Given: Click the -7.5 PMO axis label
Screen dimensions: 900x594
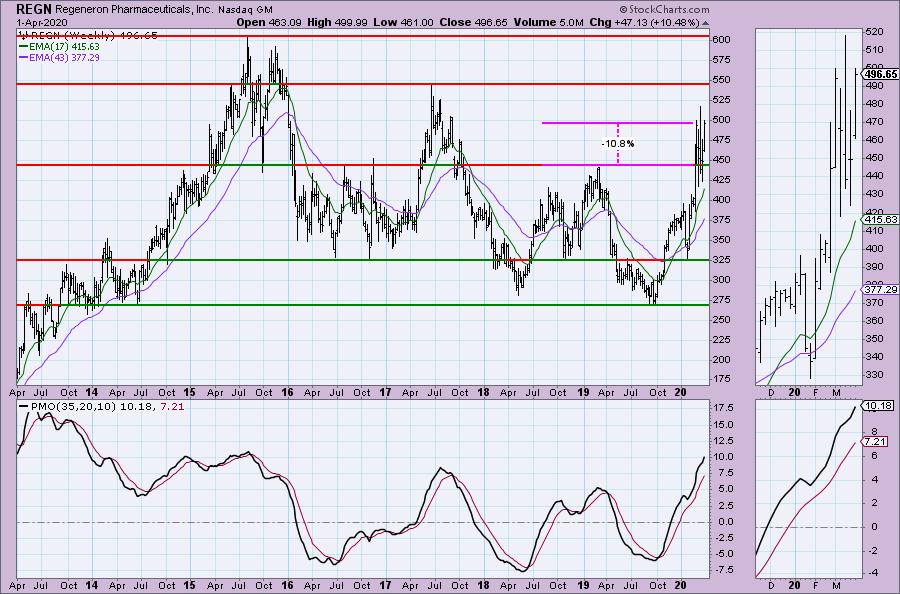Looking at the screenshot, I should point(723,570).
